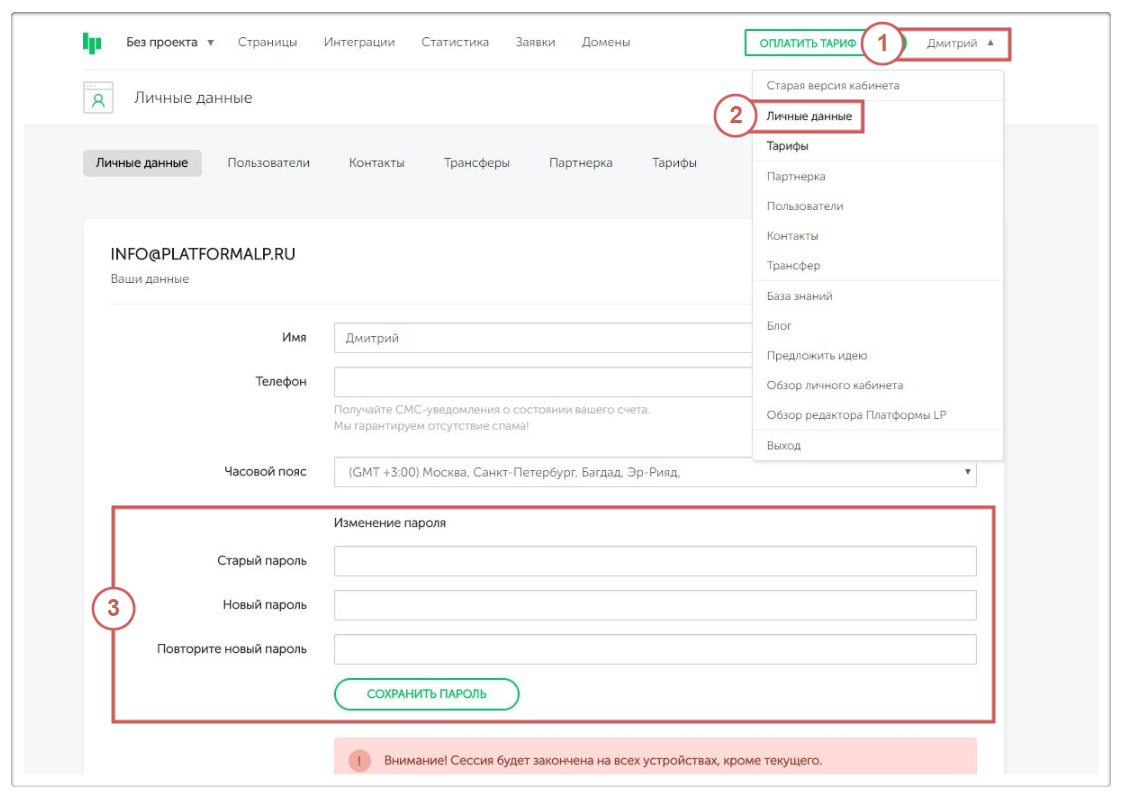Select Личные данные in user menu

click(809, 117)
